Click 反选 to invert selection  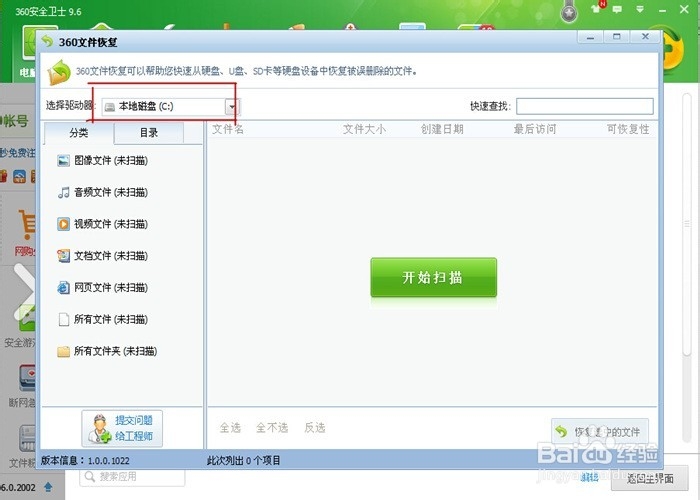click(315, 428)
